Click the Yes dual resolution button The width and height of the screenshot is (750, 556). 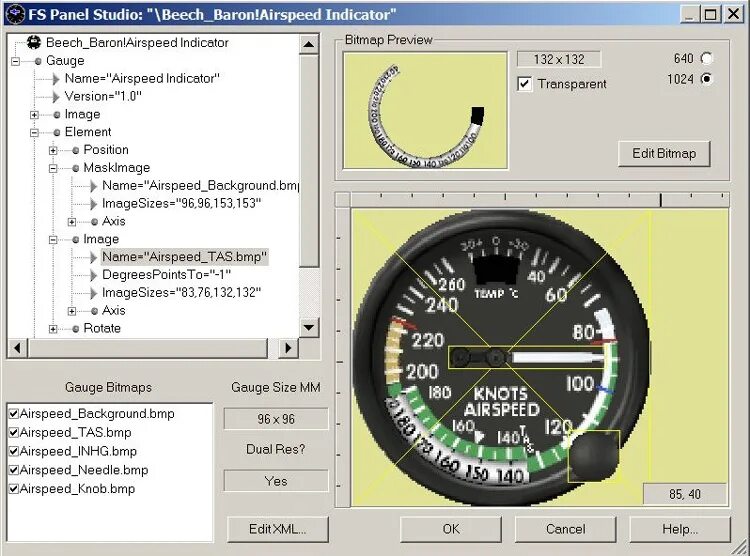click(x=276, y=481)
